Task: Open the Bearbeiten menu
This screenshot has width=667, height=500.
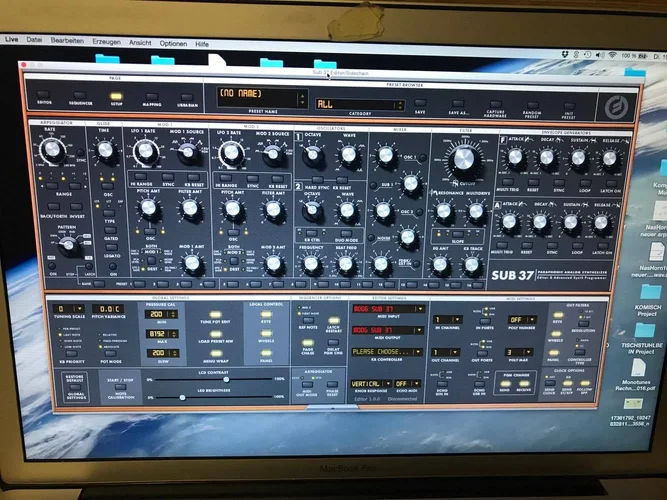Action: 67,40
